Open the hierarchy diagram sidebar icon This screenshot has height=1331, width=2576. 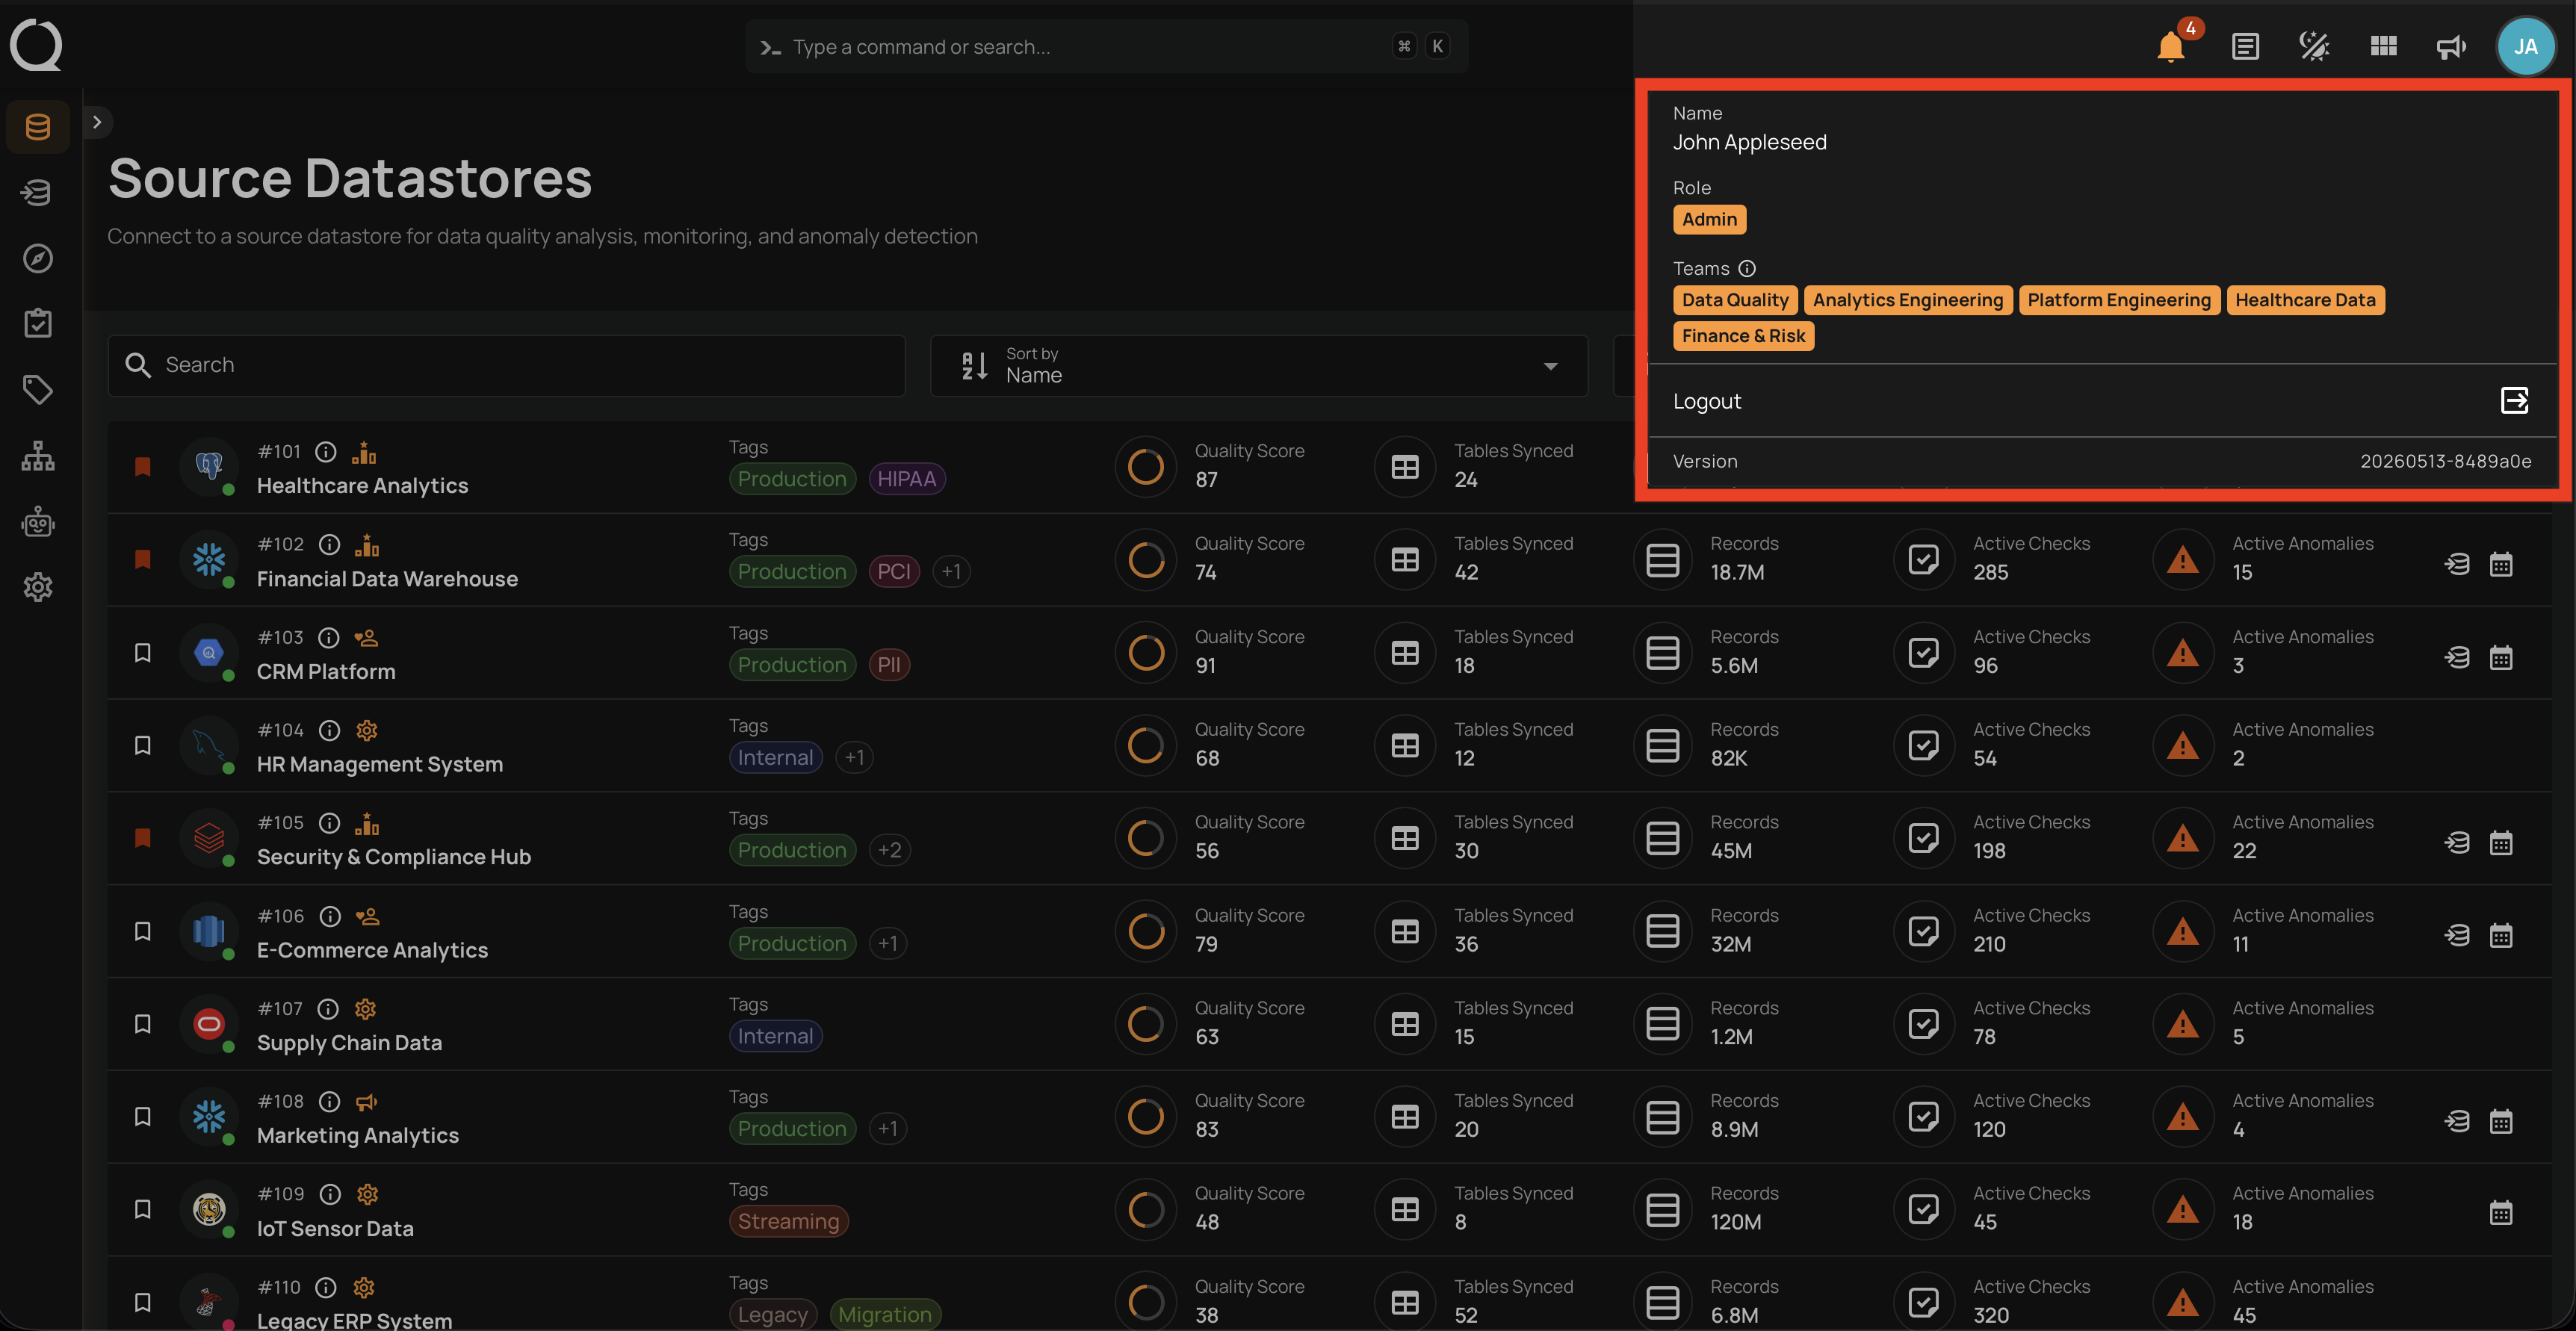click(x=38, y=456)
